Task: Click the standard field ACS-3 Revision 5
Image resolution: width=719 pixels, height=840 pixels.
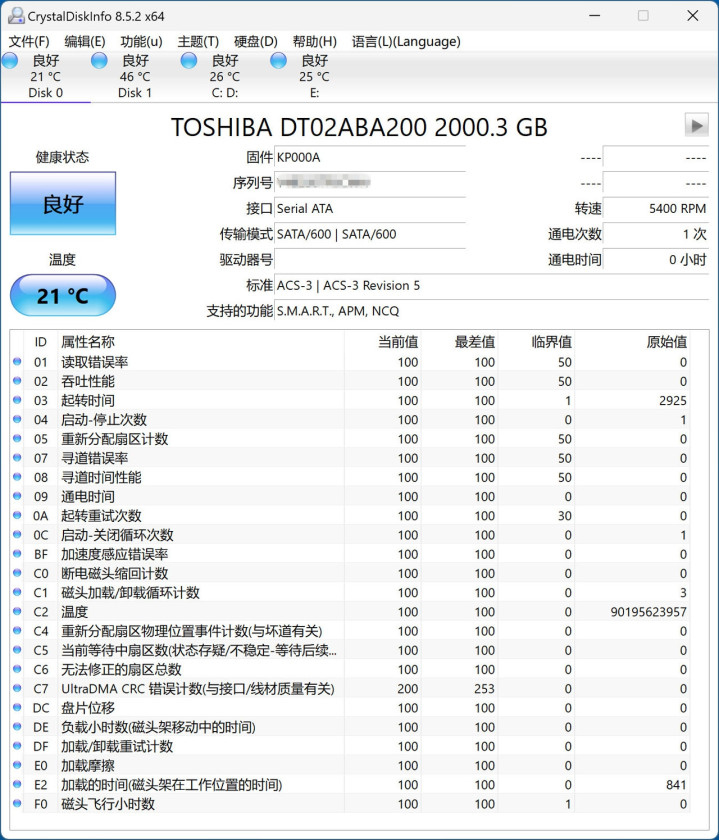Action: pos(491,286)
